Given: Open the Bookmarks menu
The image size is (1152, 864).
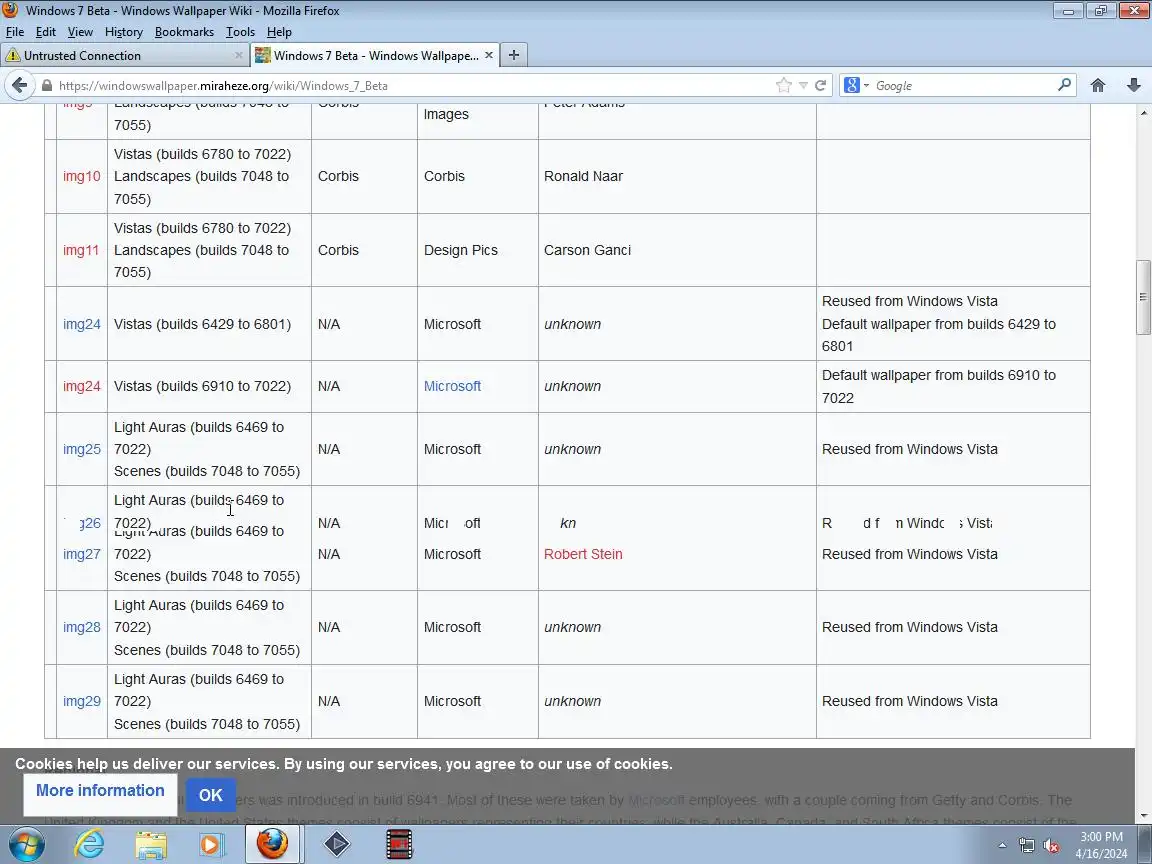Looking at the screenshot, I should click(184, 32).
